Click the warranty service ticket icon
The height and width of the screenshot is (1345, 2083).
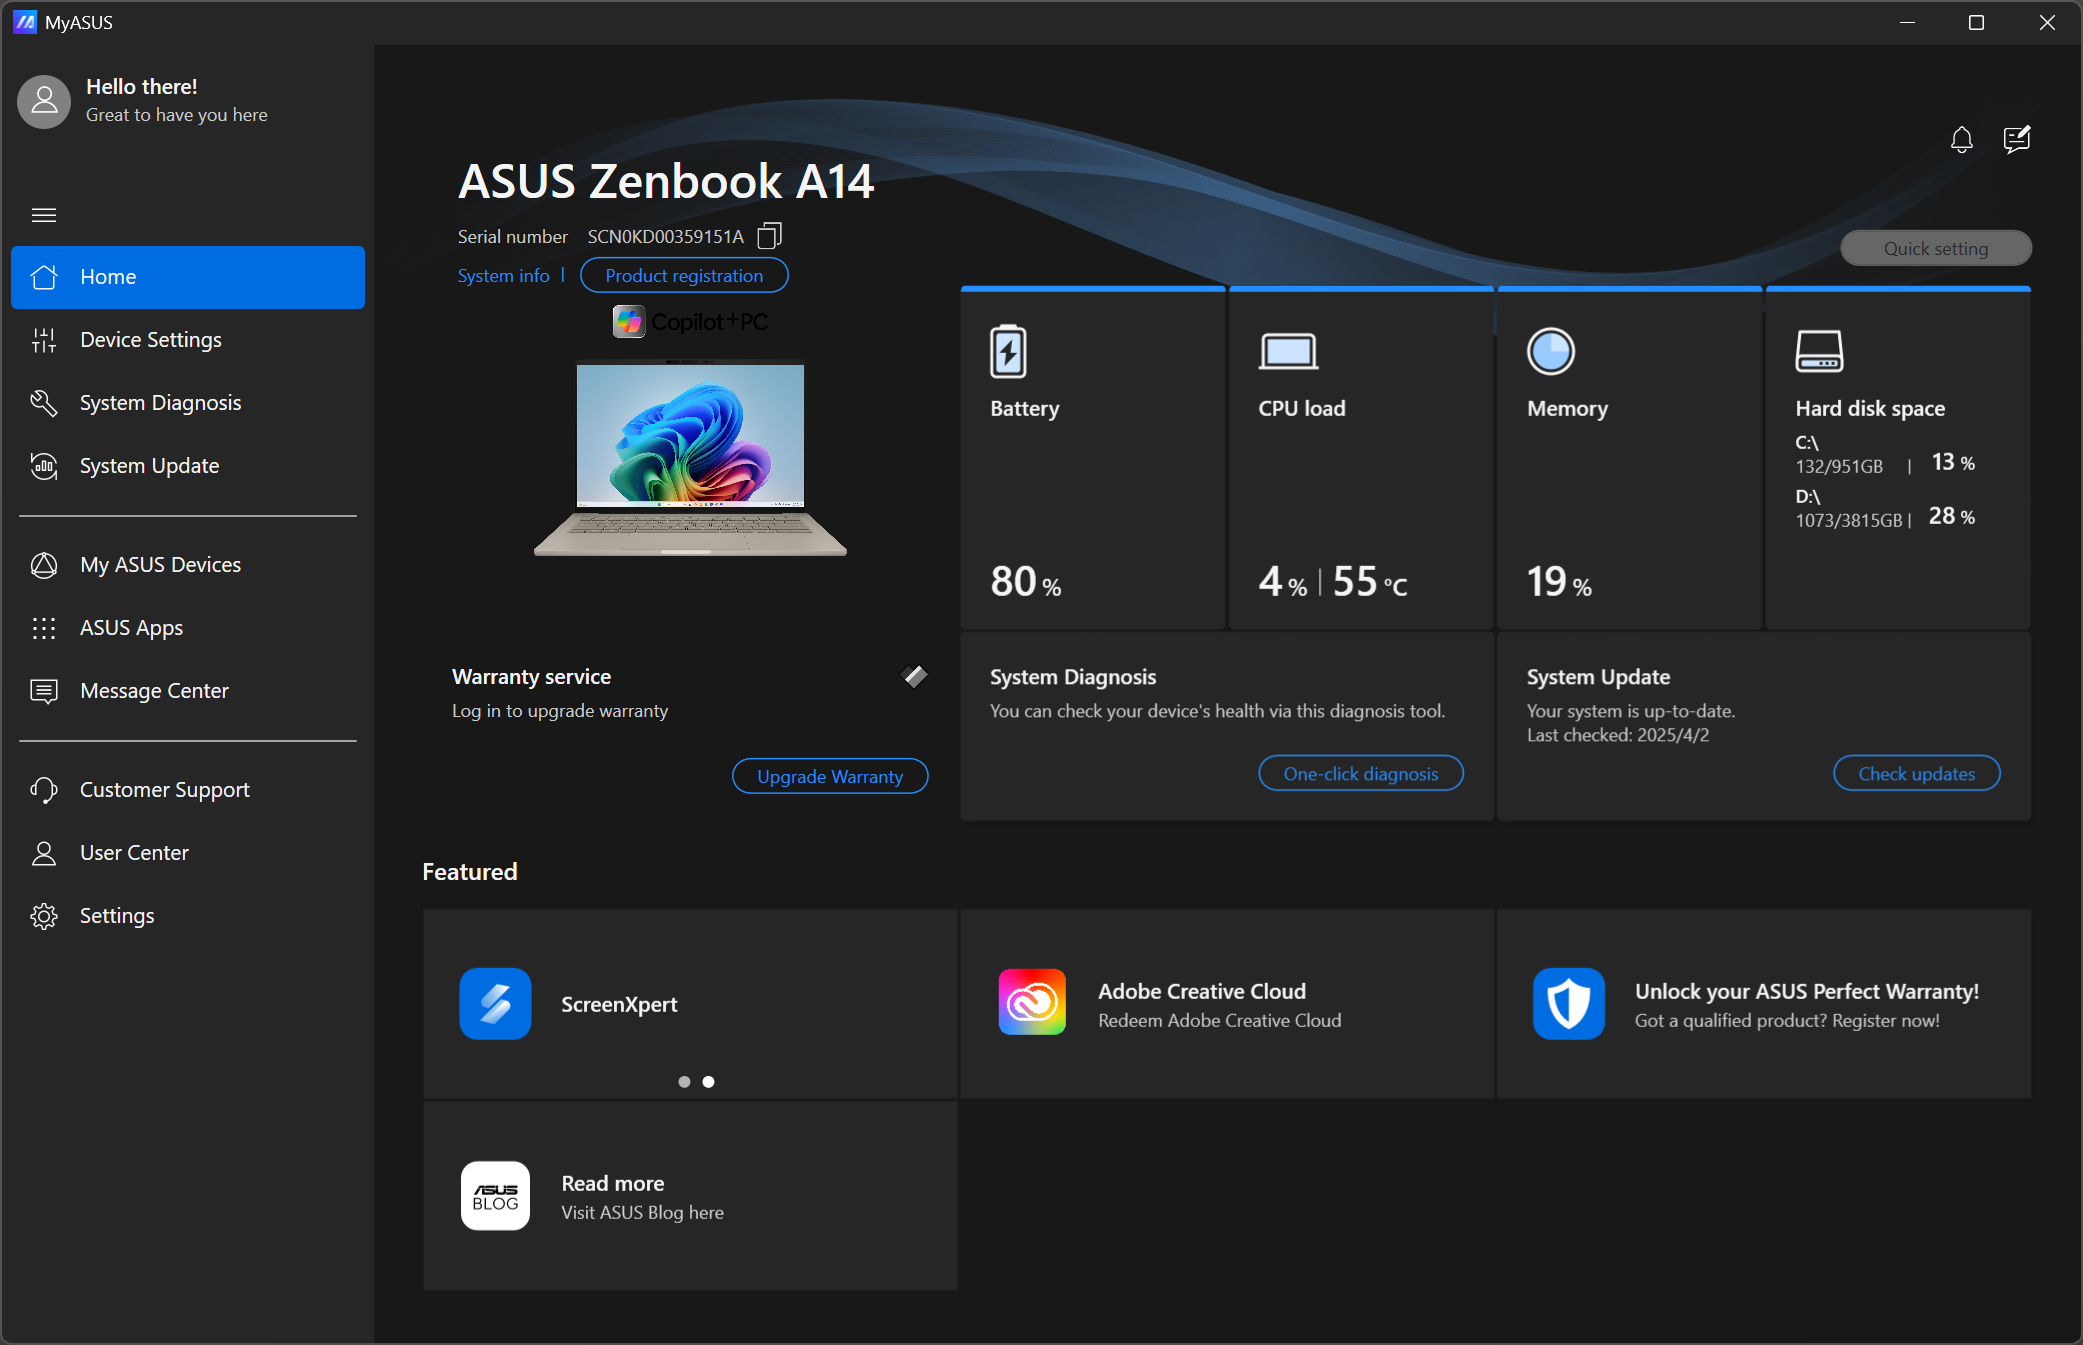(914, 677)
